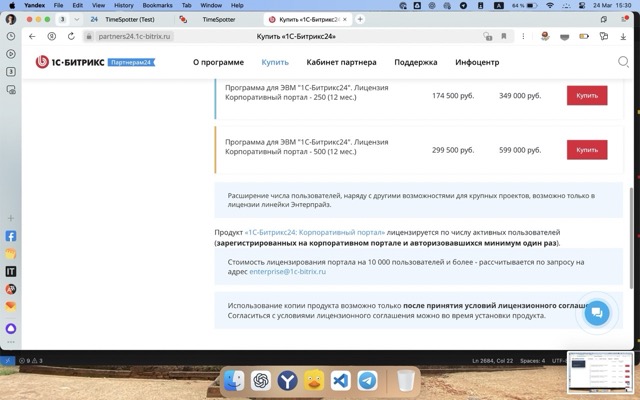Open Visual Studio Code from the Dock
Viewport: 640px width, 400px height.
(340, 381)
